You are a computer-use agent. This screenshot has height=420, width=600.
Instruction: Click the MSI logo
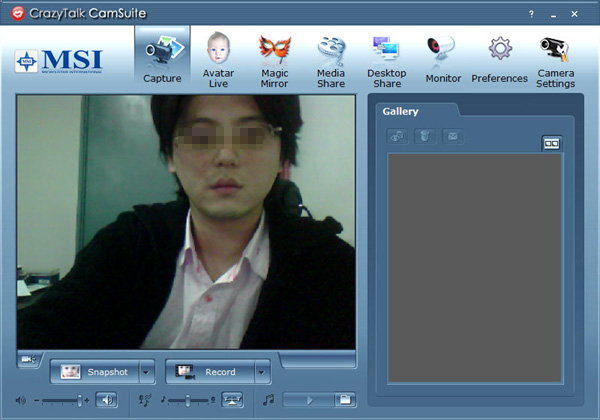pyautogui.click(x=59, y=60)
